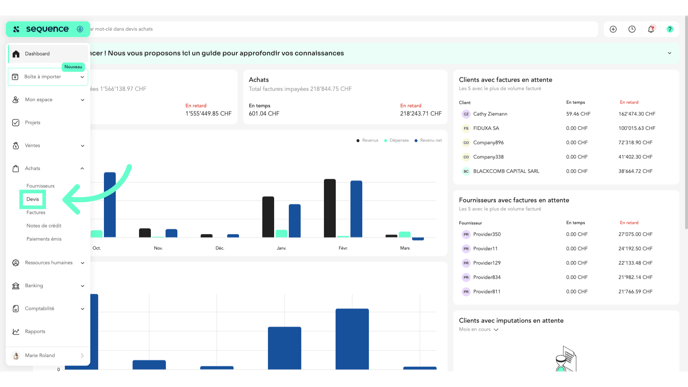688x387 pixels.
Task: Open the notifications bell
Action: [651, 29]
